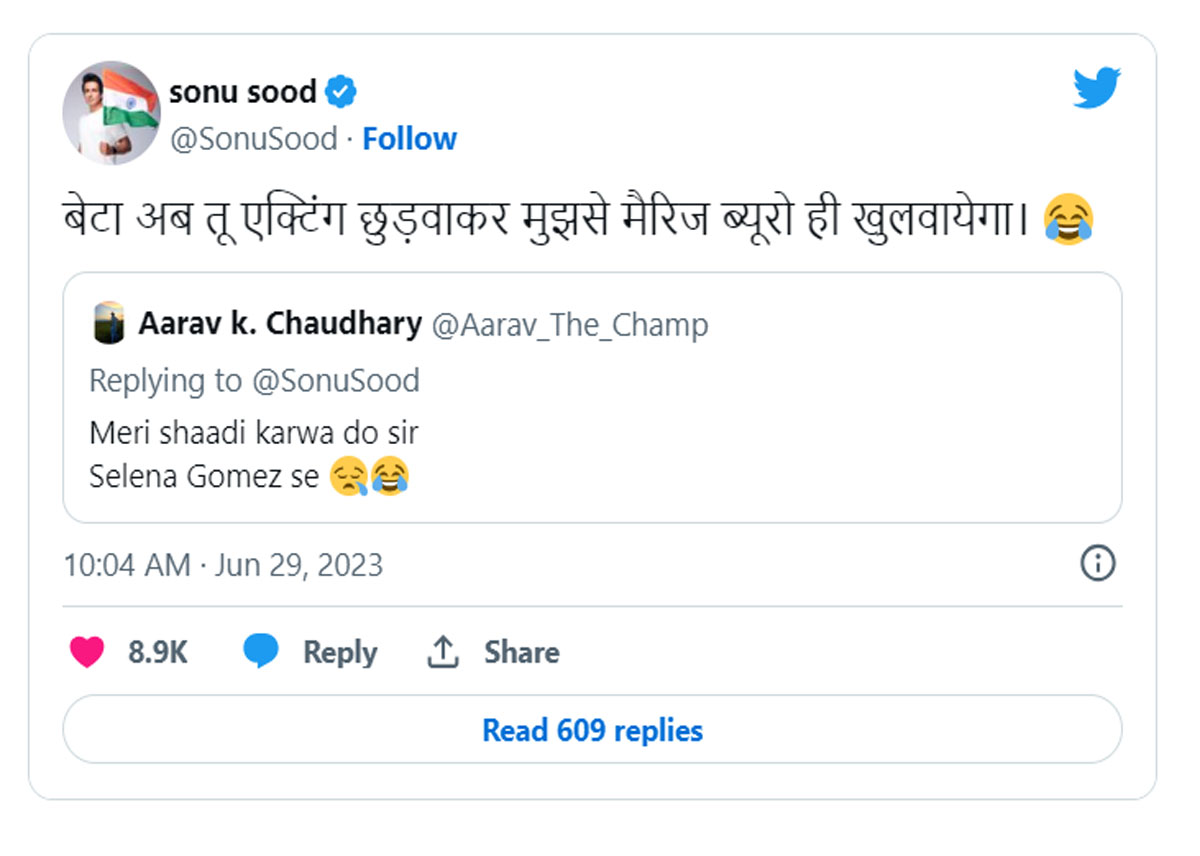Click the blue reply speech bubble icon
The width and height of the screenshot is (1200, 856).
pyautogui.click(x=261, y=652)
